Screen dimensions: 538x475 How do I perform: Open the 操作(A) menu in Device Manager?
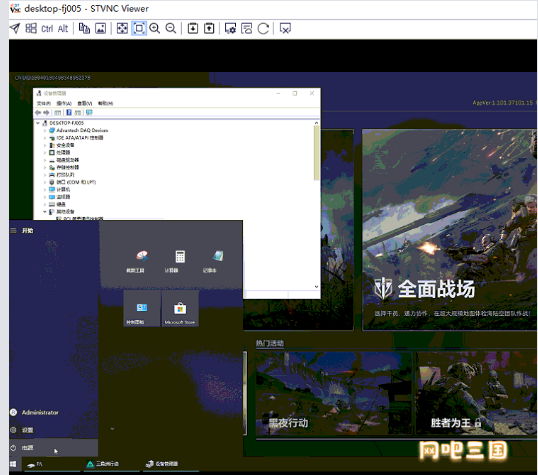pyautogui.click(x=64, y=103)
